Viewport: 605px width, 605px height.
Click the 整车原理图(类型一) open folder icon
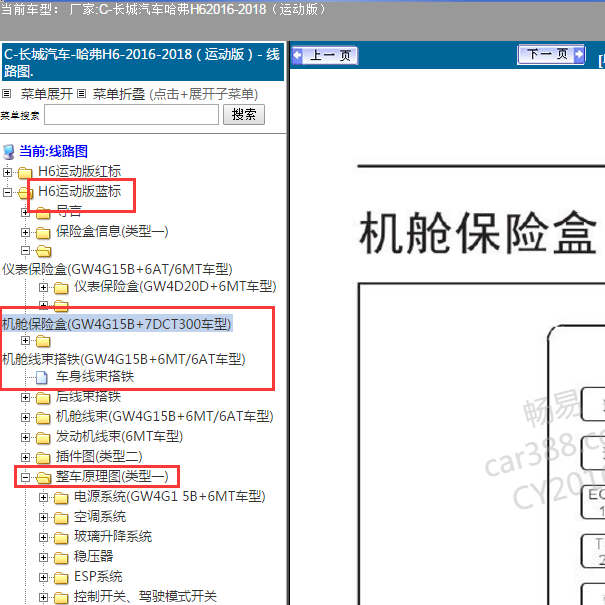click(44, 478)
